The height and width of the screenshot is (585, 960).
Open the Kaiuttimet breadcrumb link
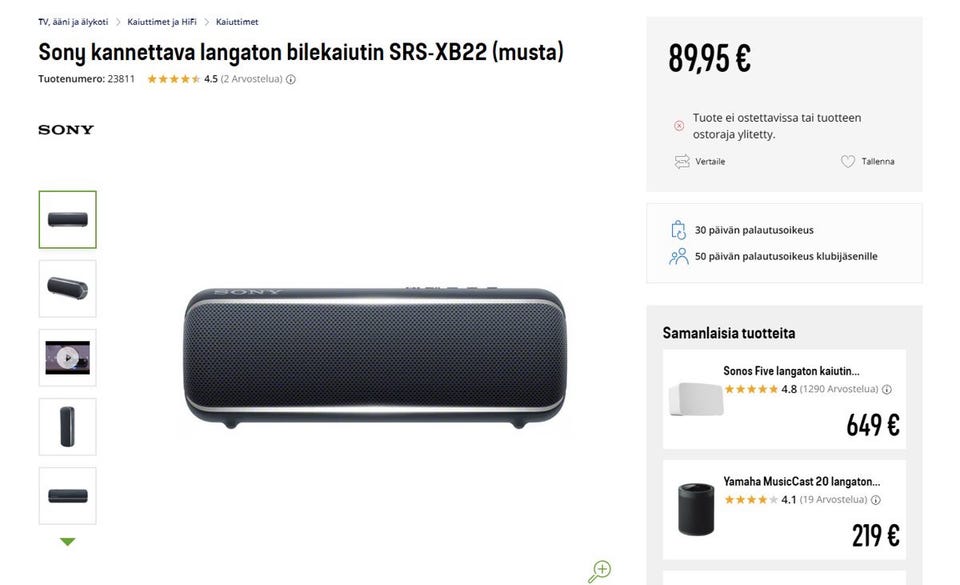237,22
